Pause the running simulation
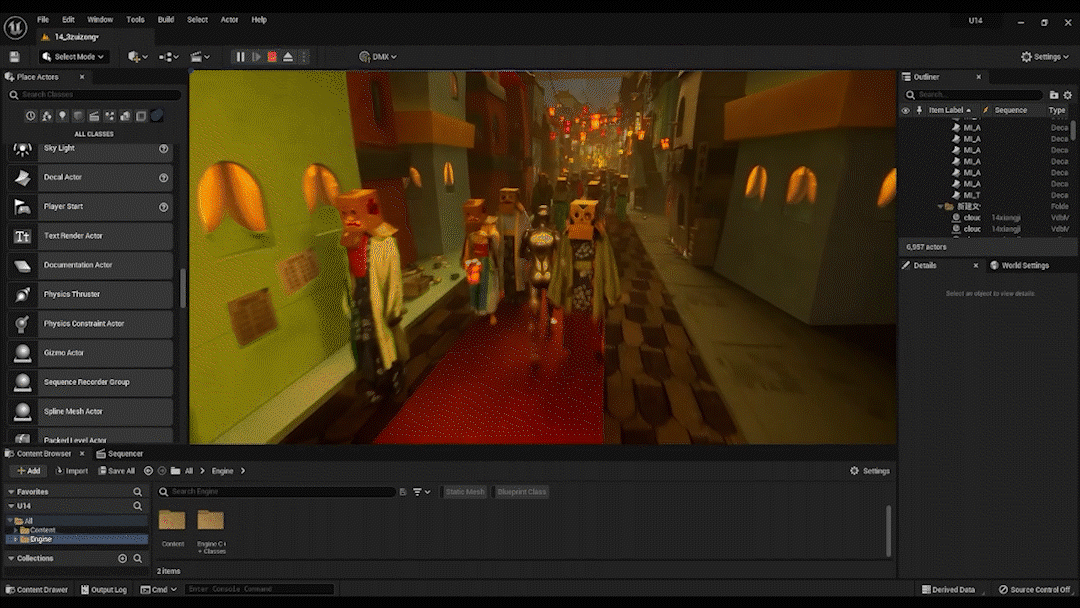The image size is (1080, 608). (240, 57)
